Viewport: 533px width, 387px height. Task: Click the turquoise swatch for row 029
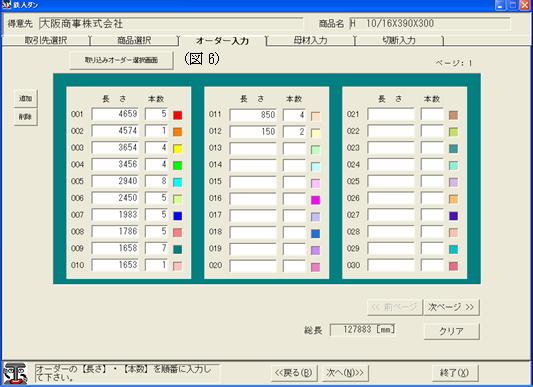tap(453, 249)
